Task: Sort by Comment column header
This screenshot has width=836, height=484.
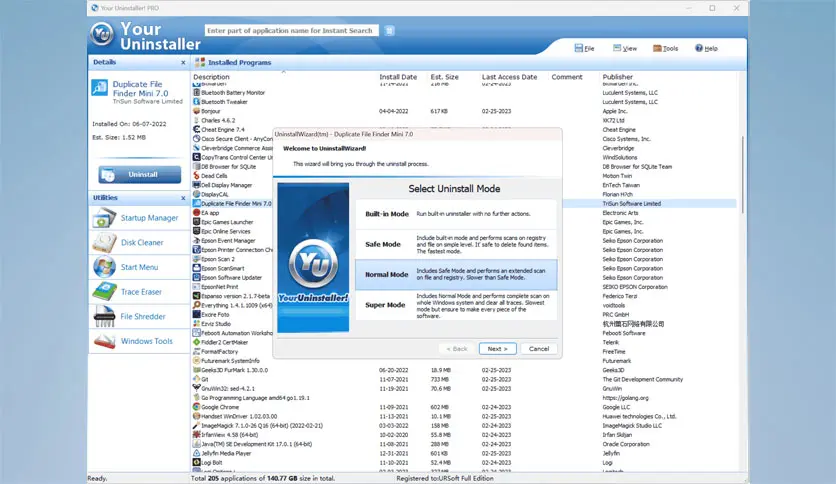Action: 567,77
